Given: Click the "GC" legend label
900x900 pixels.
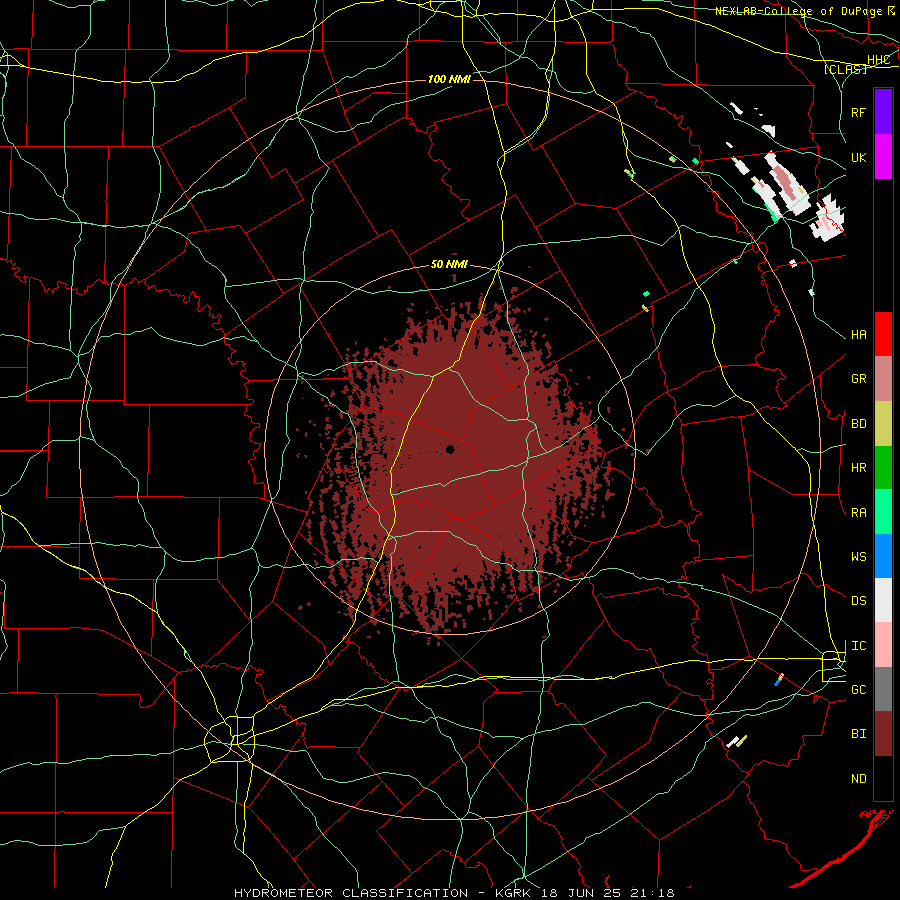Looking at the screenshot, I should [858, 689].
